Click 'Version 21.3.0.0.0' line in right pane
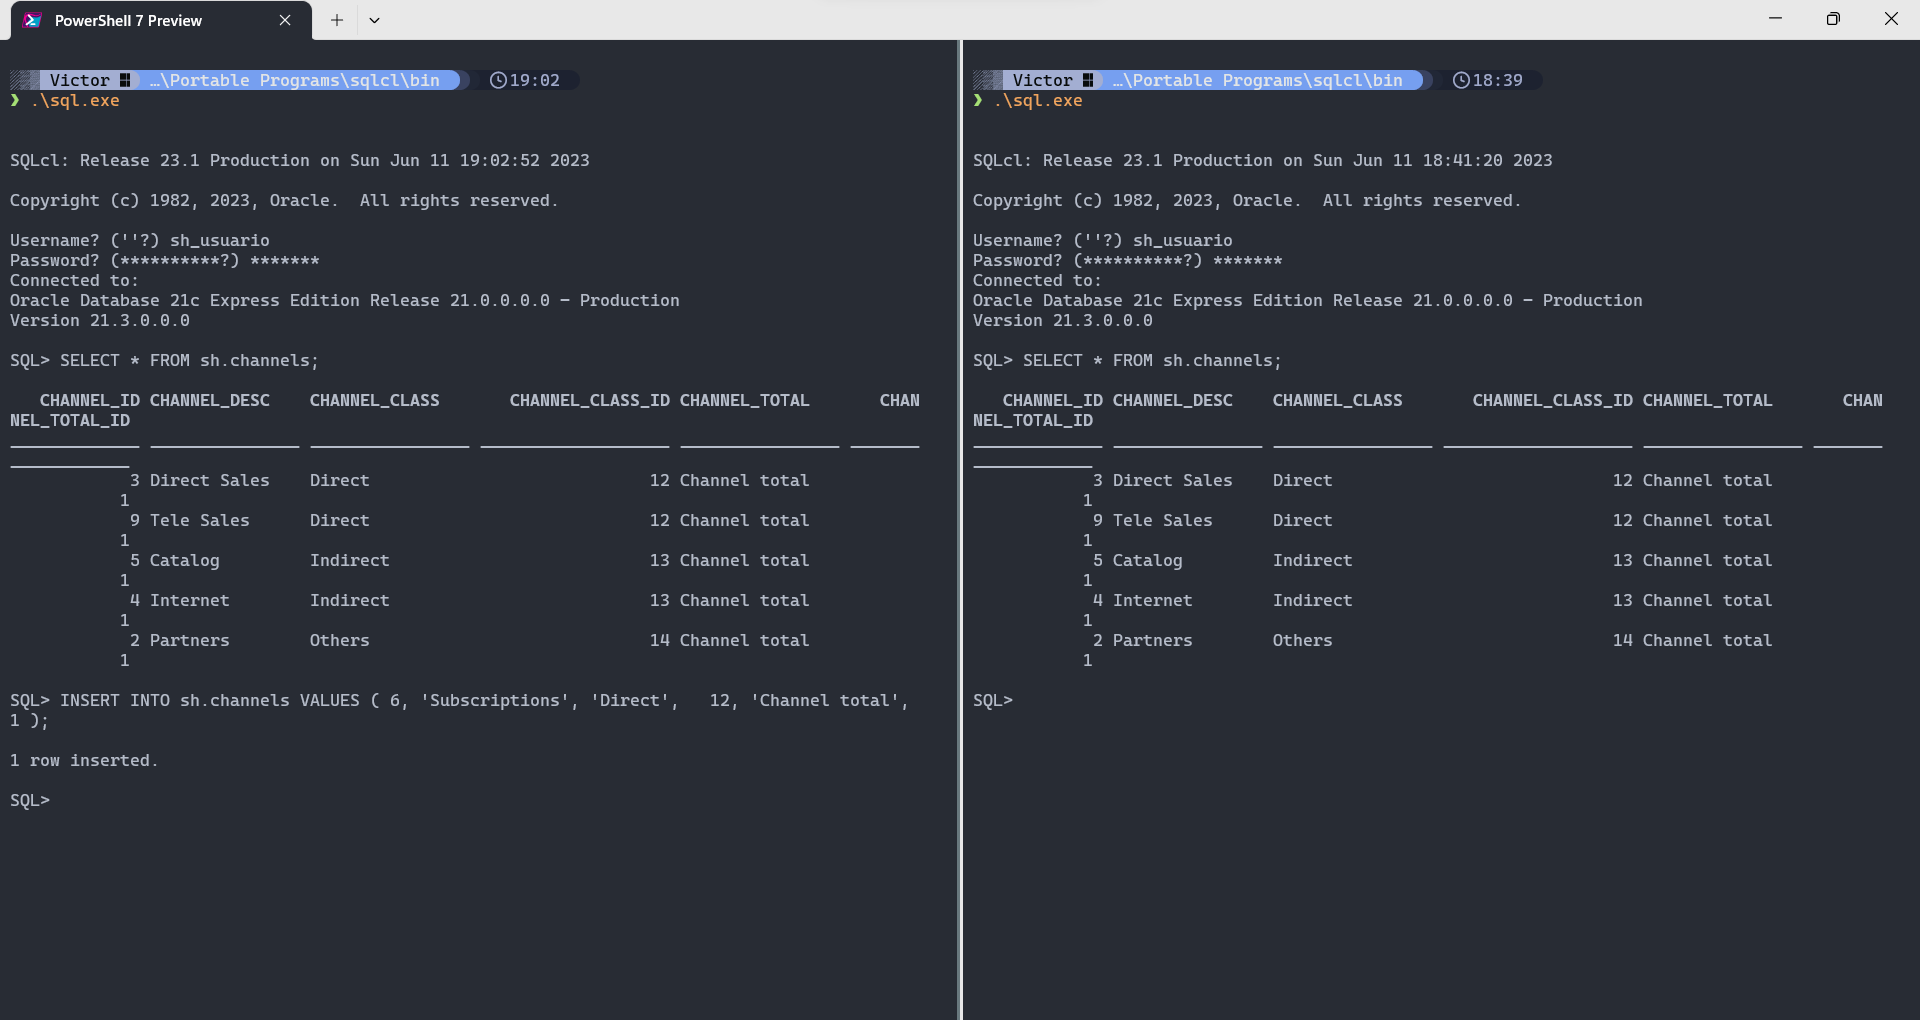 point(1063,320)
